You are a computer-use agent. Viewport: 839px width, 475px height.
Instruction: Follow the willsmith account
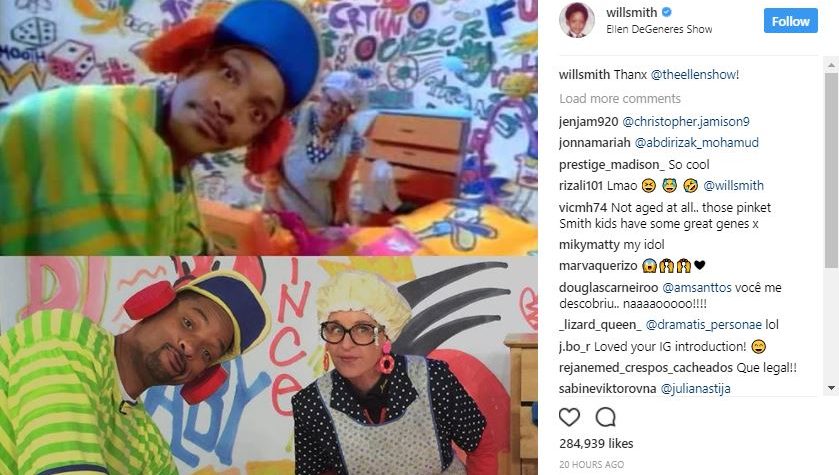(x=790, y=21)
